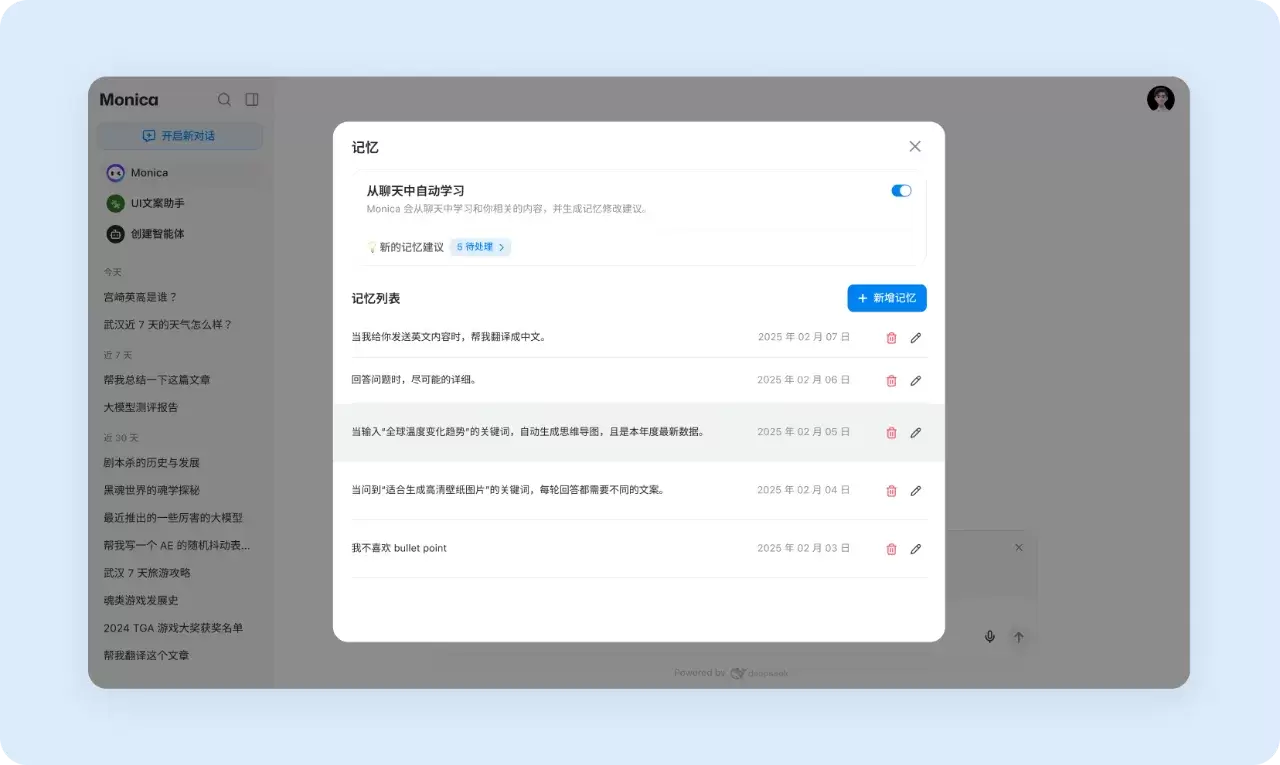1280x765 pixels.
Task: Edit the 回答问题时 memory entry
Action: click(916, 381)
